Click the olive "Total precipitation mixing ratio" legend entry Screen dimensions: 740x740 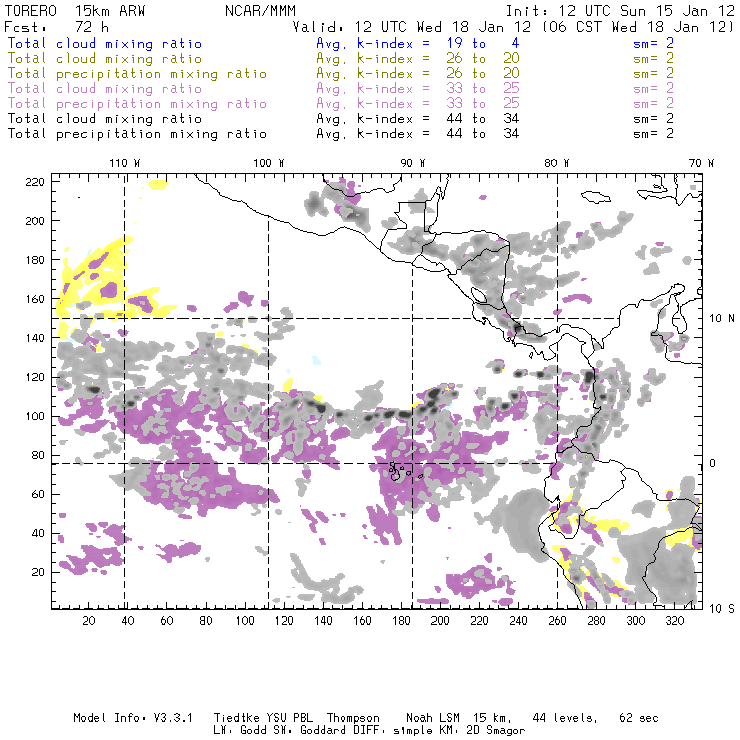[137, 74]
